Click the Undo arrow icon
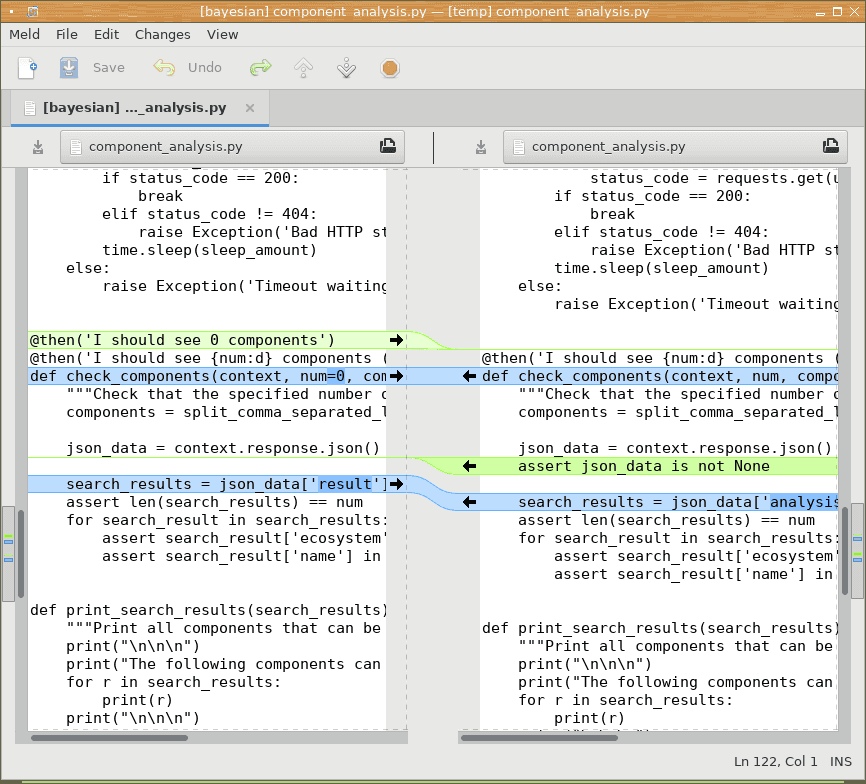Image resolution: width=866 pixels, height=784 pixels. (164, 68)
